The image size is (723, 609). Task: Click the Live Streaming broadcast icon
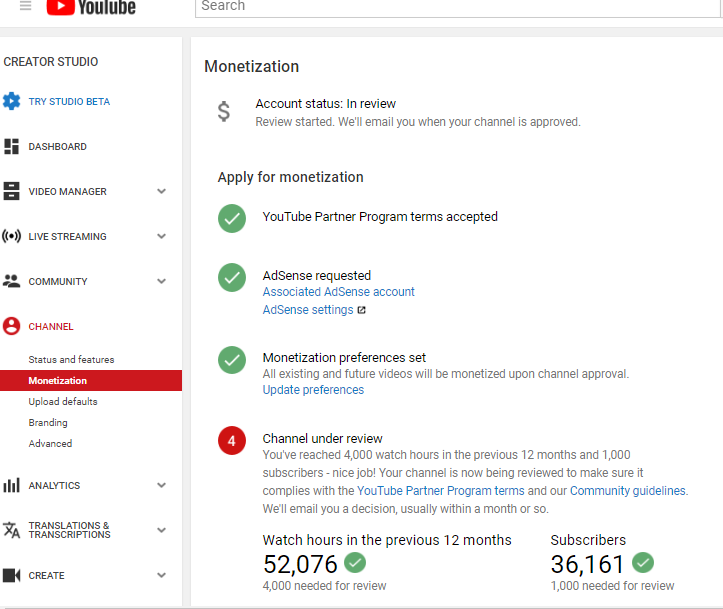12,236
